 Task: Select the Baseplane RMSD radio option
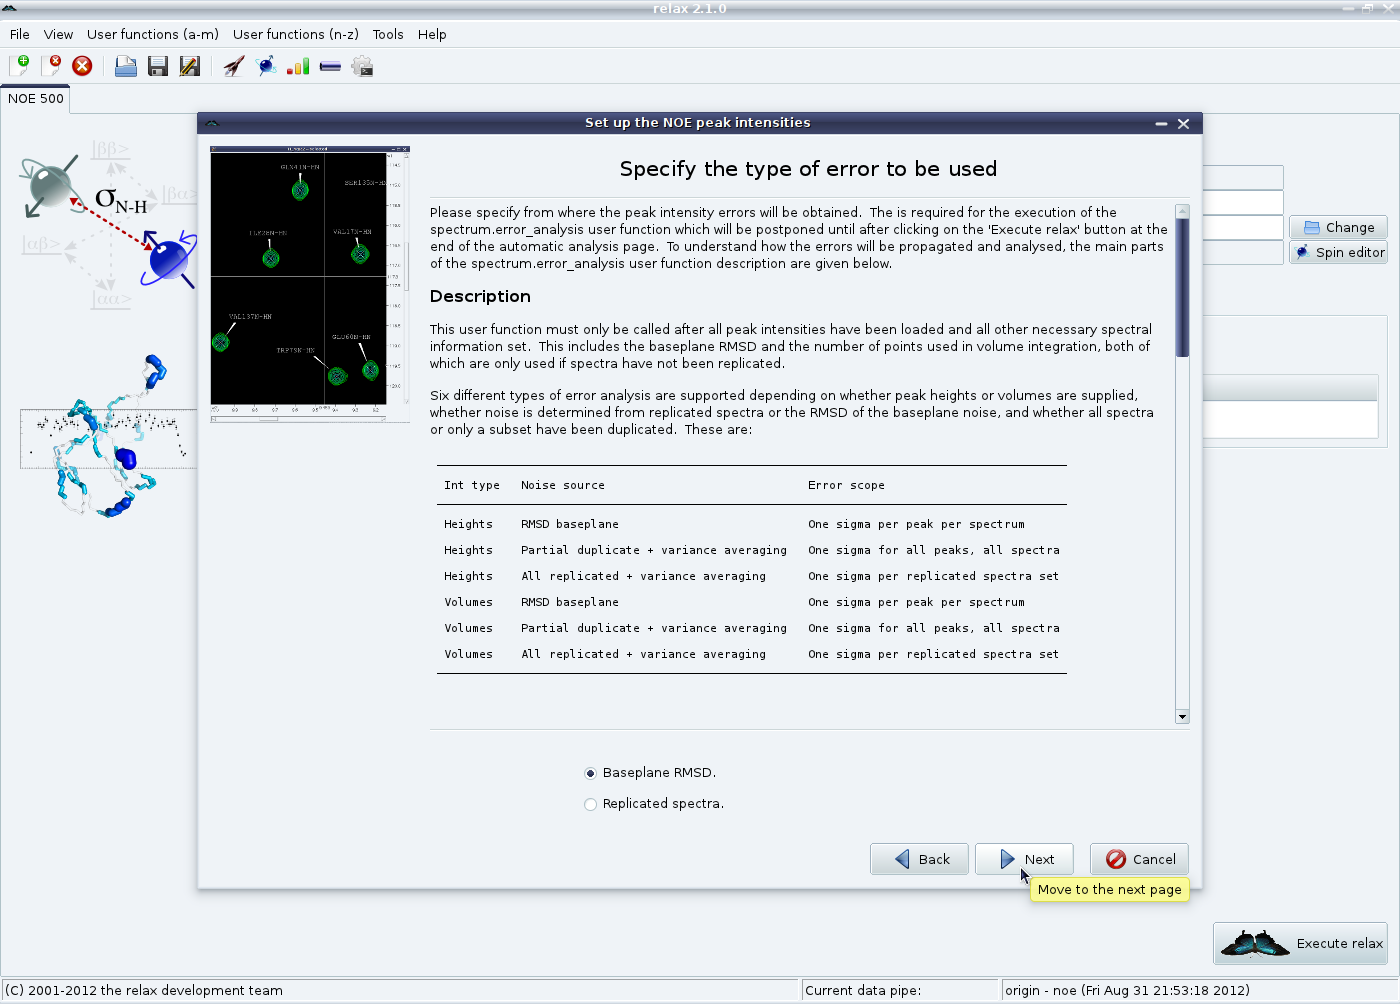[590, 773]
